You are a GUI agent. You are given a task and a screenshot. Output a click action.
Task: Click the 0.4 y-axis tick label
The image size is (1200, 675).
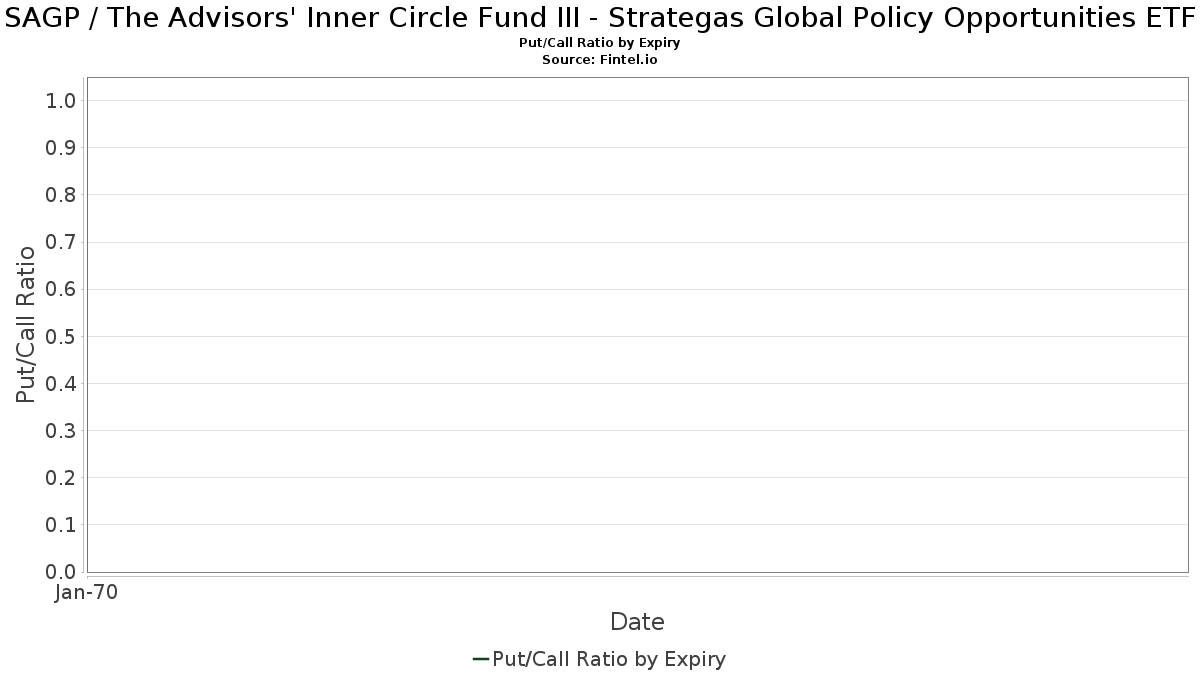pyautogui.click(x=62, y=383)
